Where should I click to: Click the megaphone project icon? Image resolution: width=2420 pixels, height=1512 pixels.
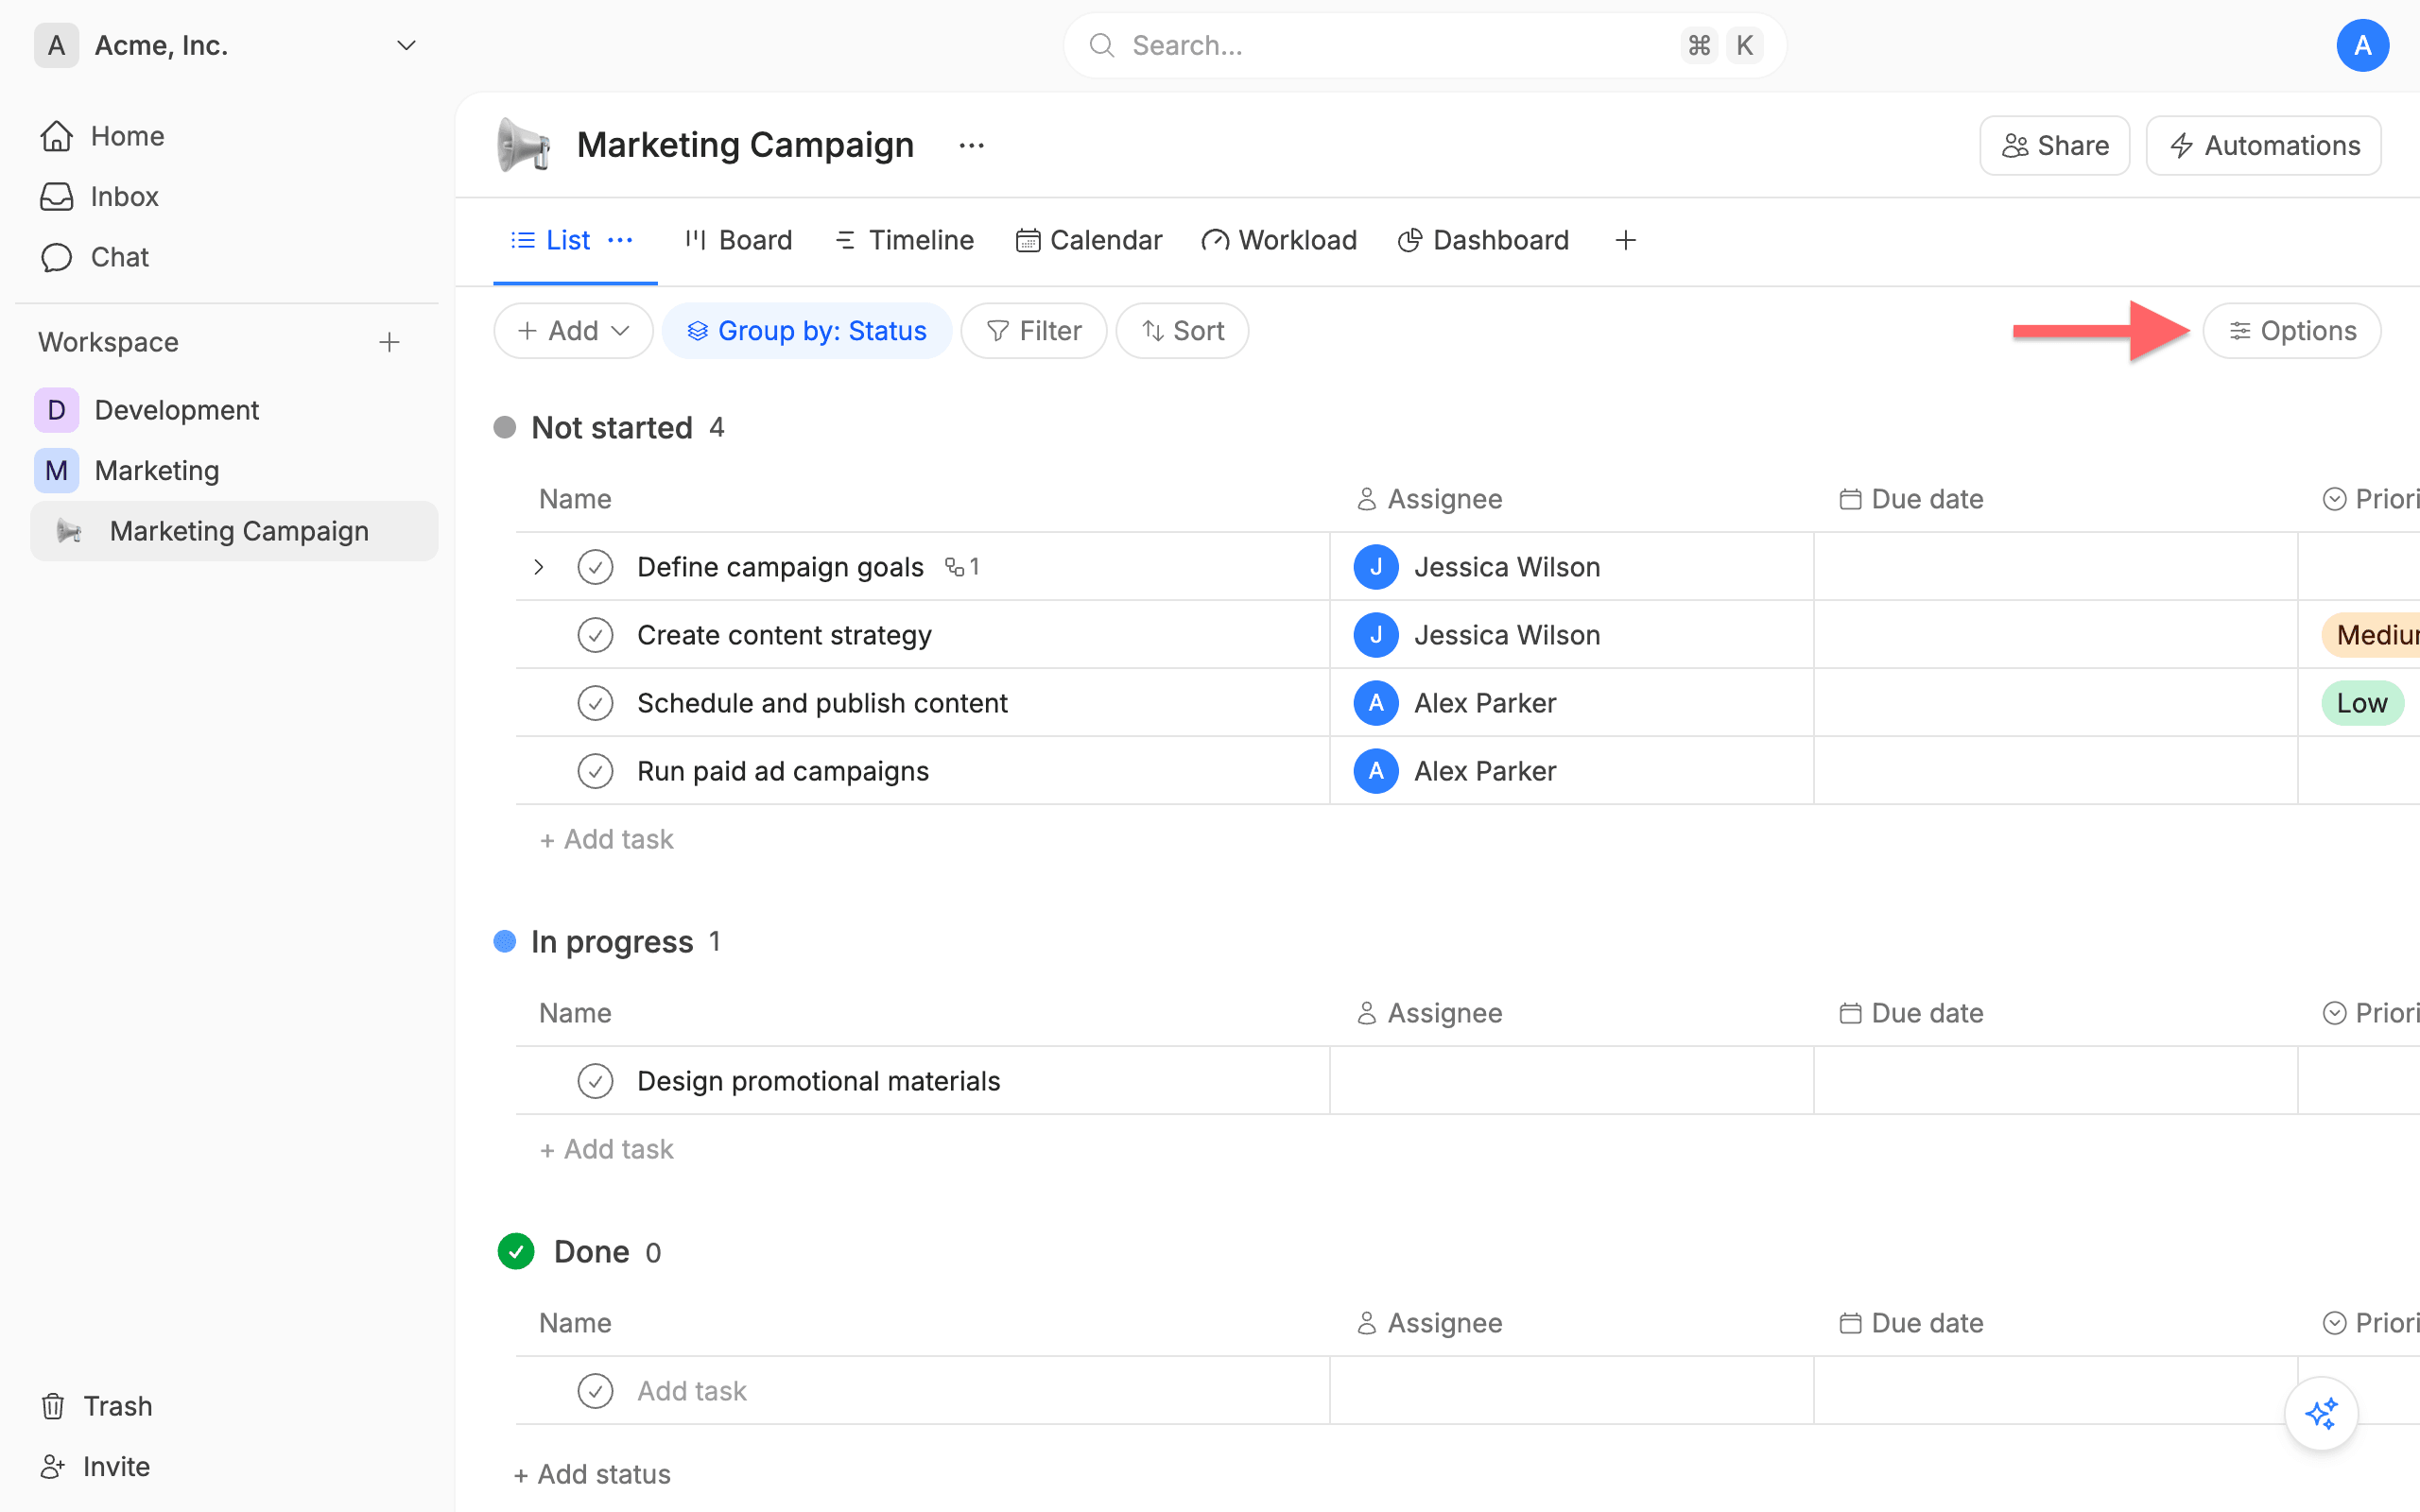pyautogui.click(x=523, y=145)
